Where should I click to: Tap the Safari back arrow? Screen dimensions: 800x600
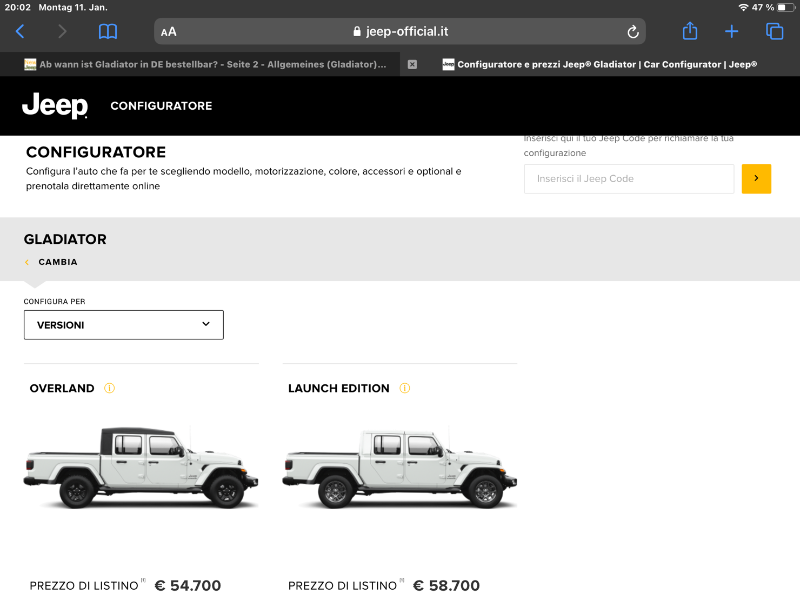click(20, 31)
